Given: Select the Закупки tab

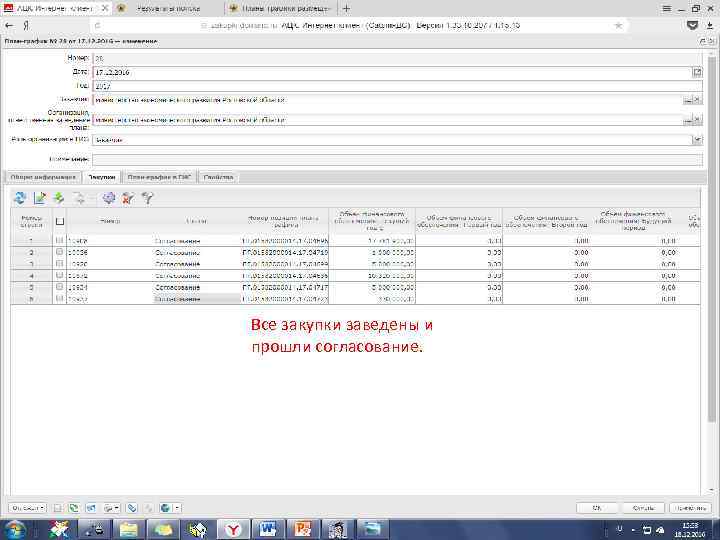Looking at the screenshot, I should point(102,177).
